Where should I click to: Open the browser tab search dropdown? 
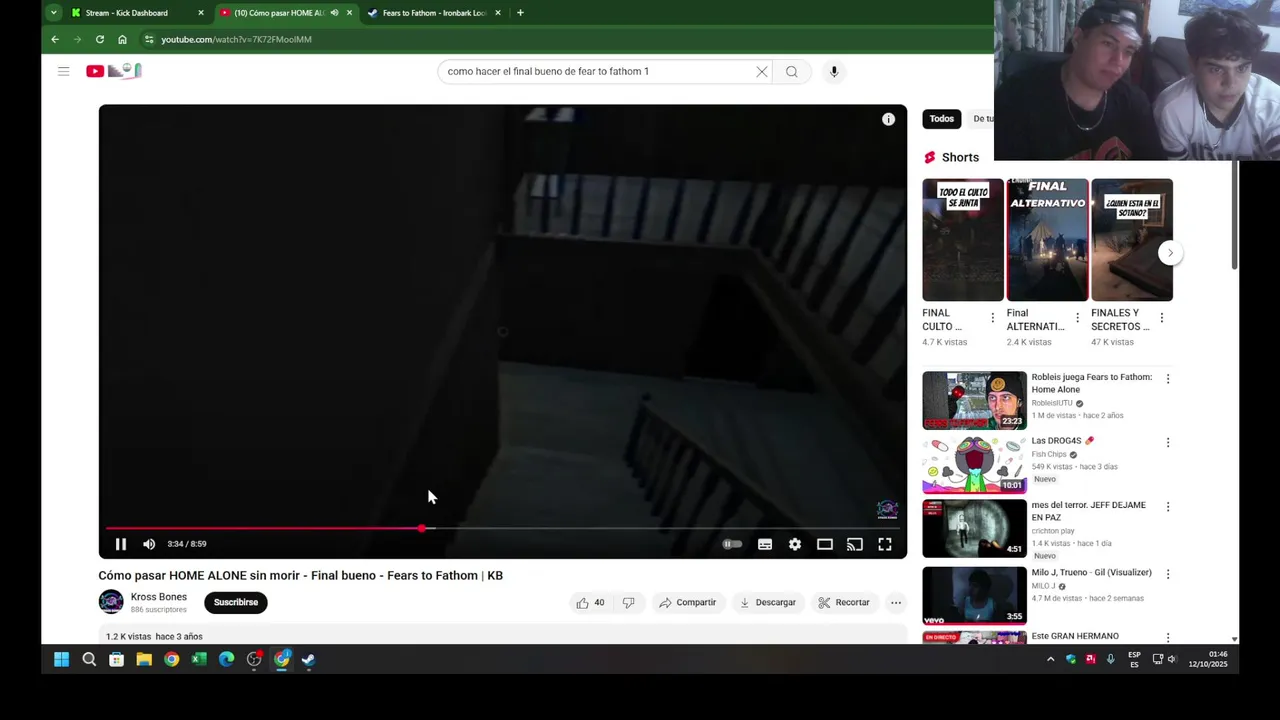54,13
